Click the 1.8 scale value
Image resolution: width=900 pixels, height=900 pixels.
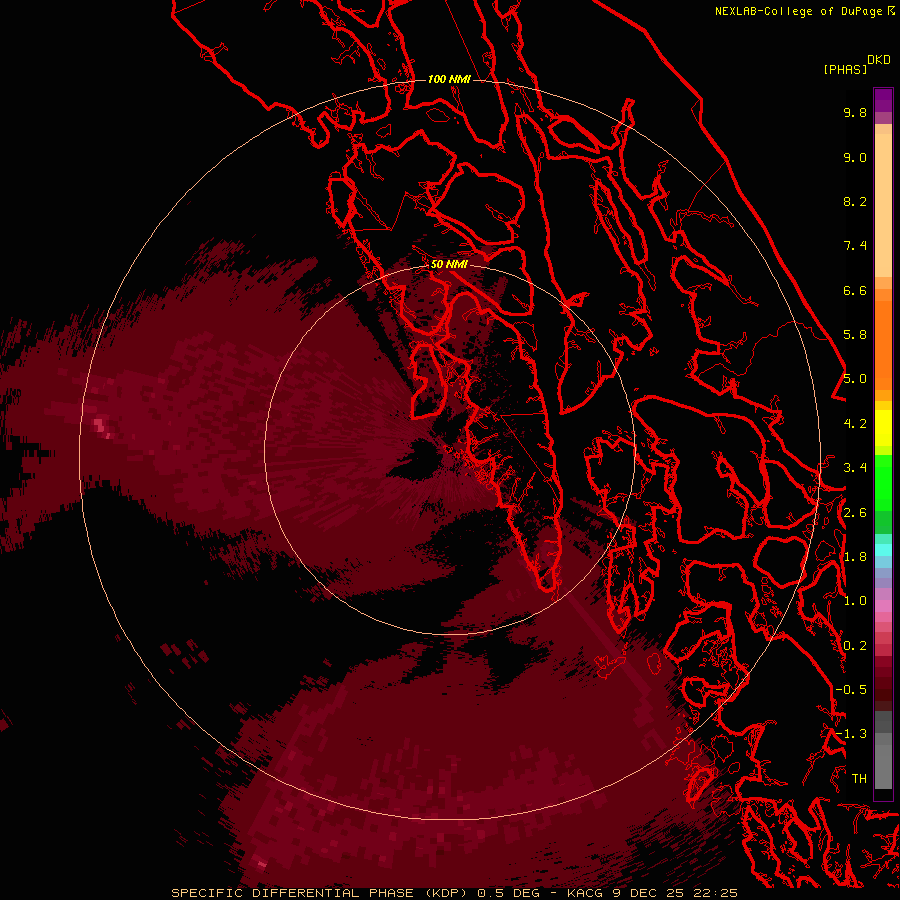(855, 557)
